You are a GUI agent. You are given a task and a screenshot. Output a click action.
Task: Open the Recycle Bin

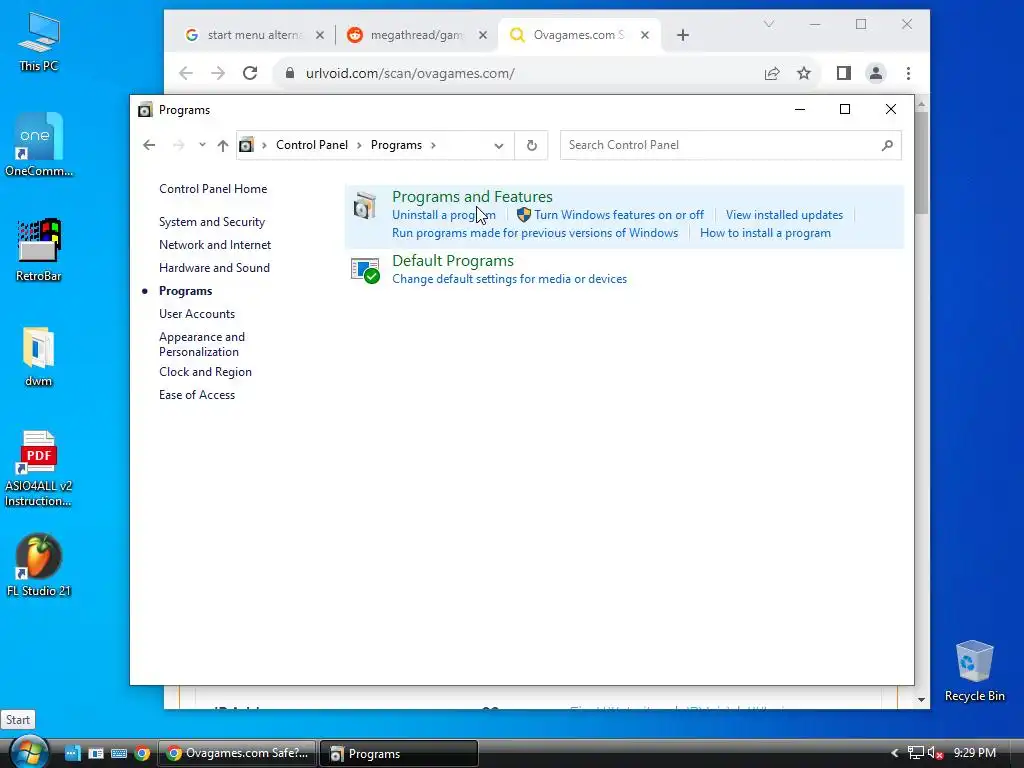pos(974,671)
